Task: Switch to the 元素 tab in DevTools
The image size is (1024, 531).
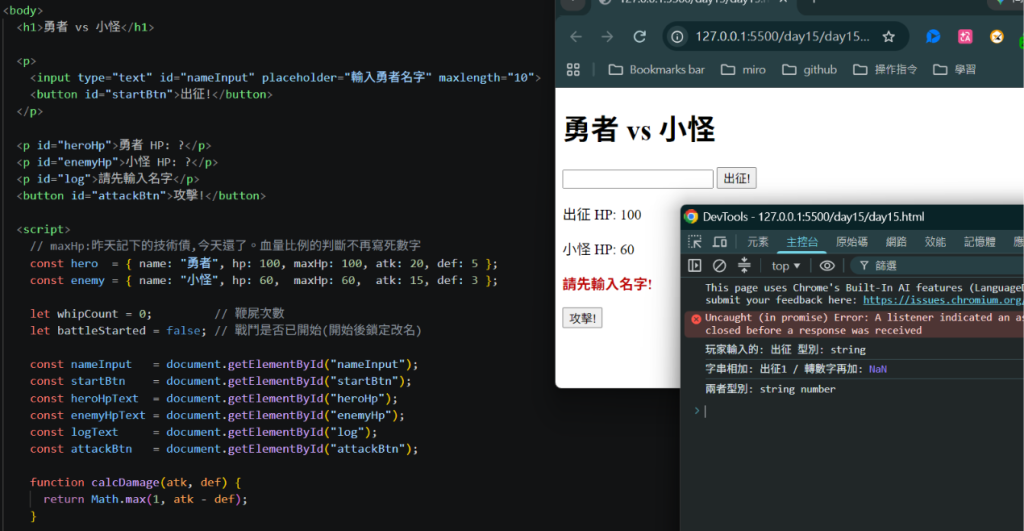Action: tap(758, 242)
